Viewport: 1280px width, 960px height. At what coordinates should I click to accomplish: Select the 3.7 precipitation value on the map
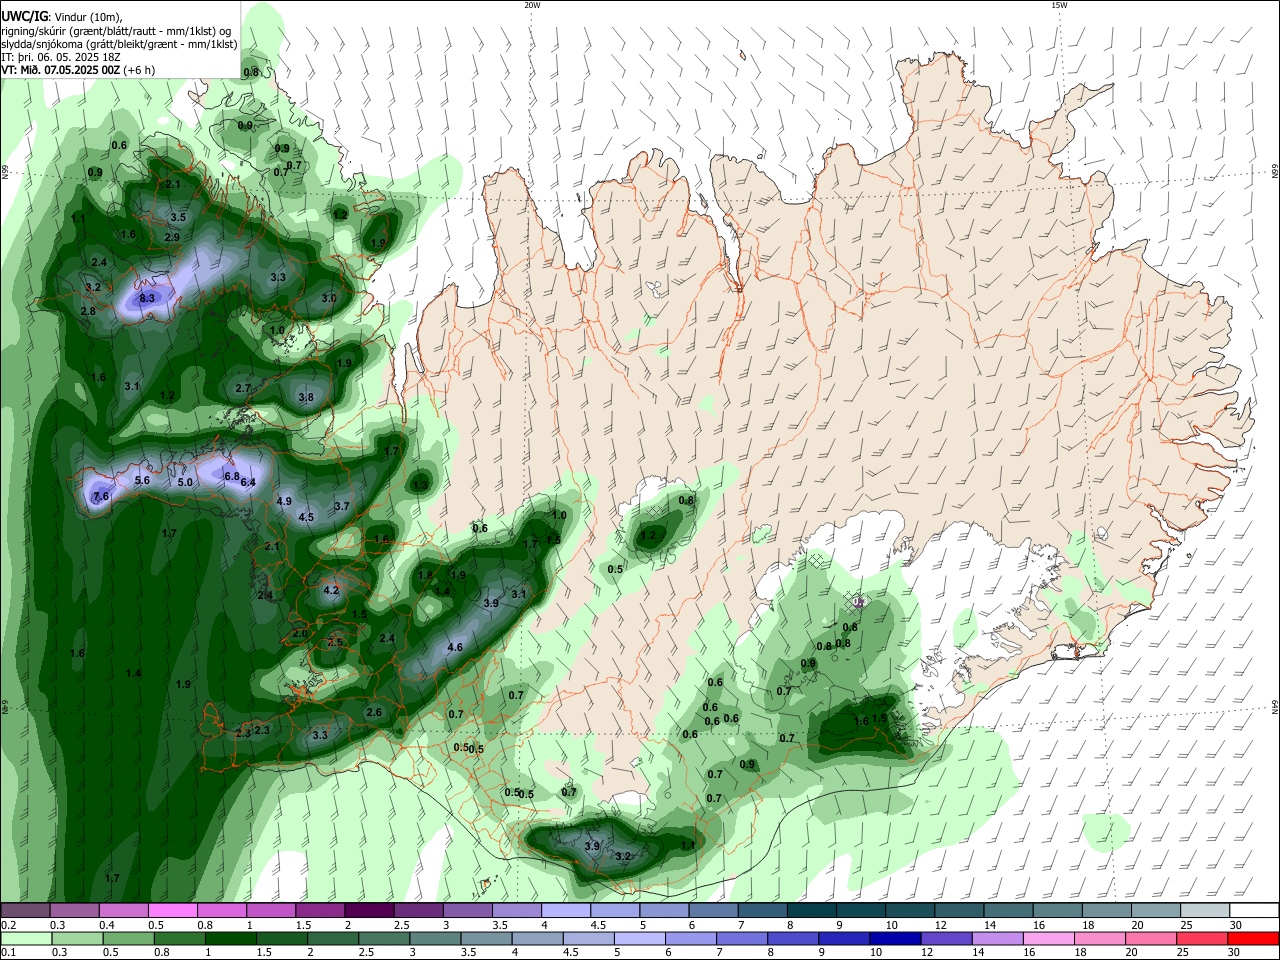tap(342, 507)
